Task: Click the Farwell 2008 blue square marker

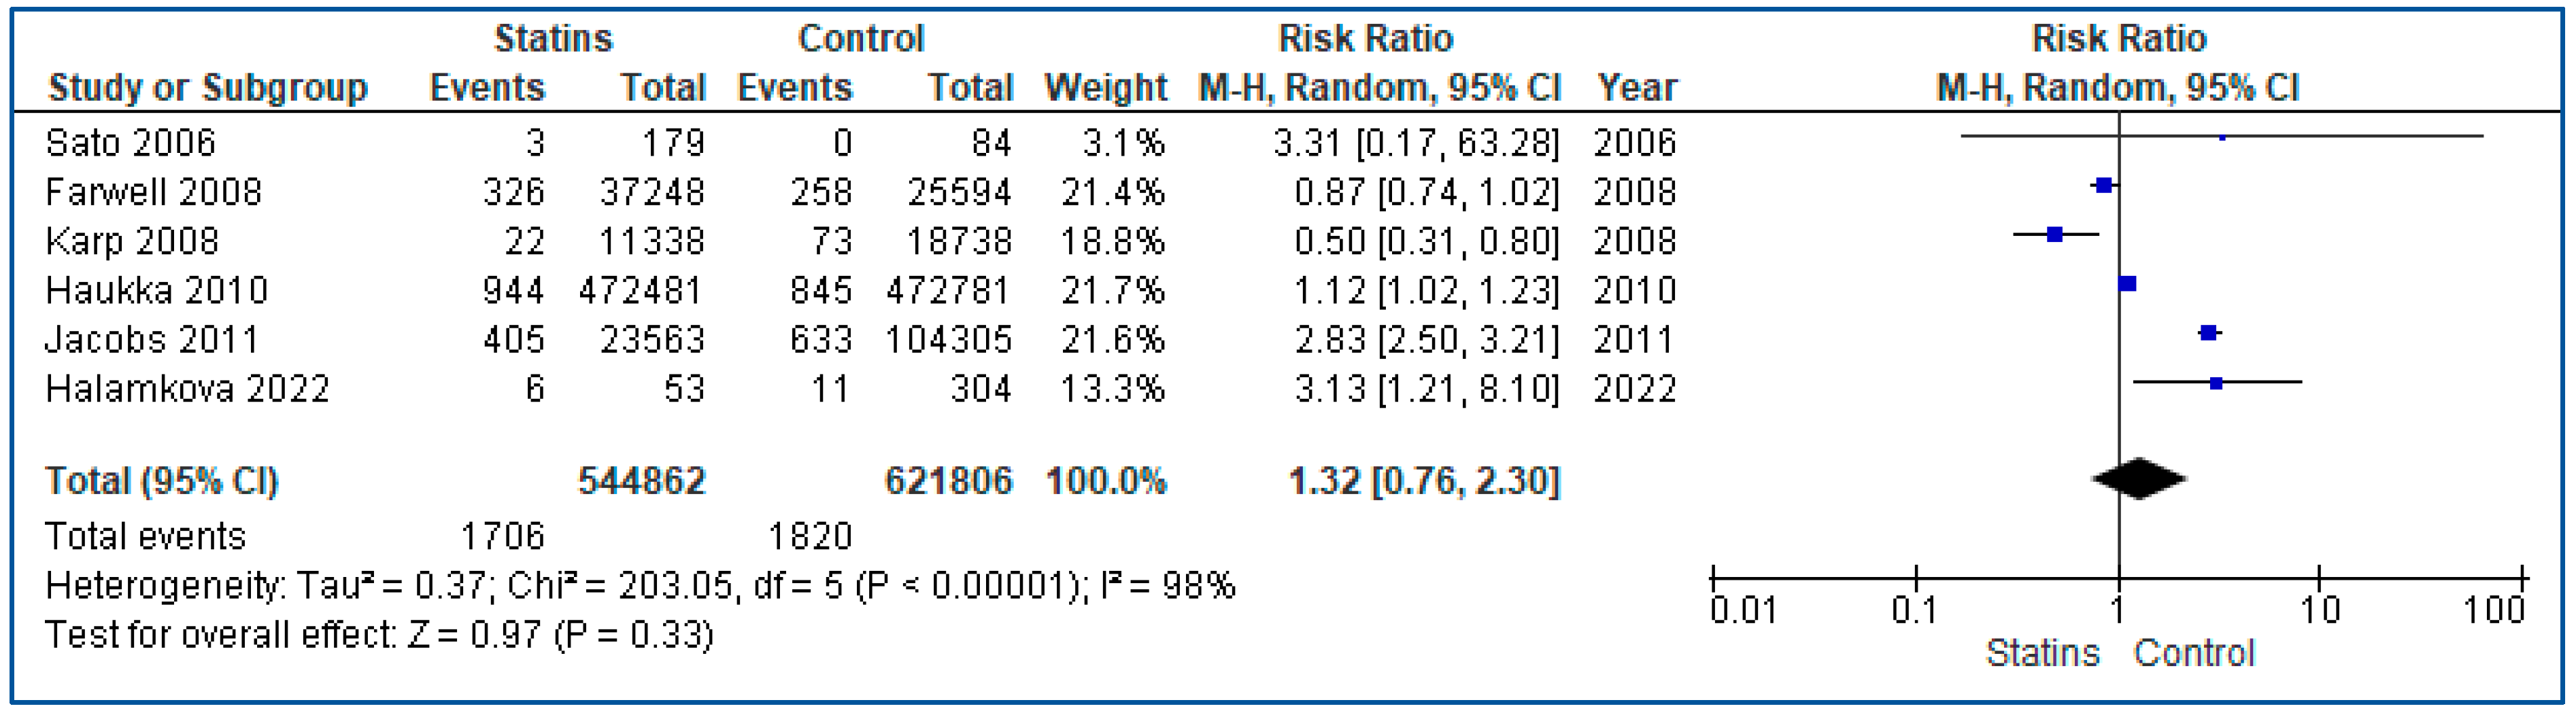Action: click(2103, 186)
